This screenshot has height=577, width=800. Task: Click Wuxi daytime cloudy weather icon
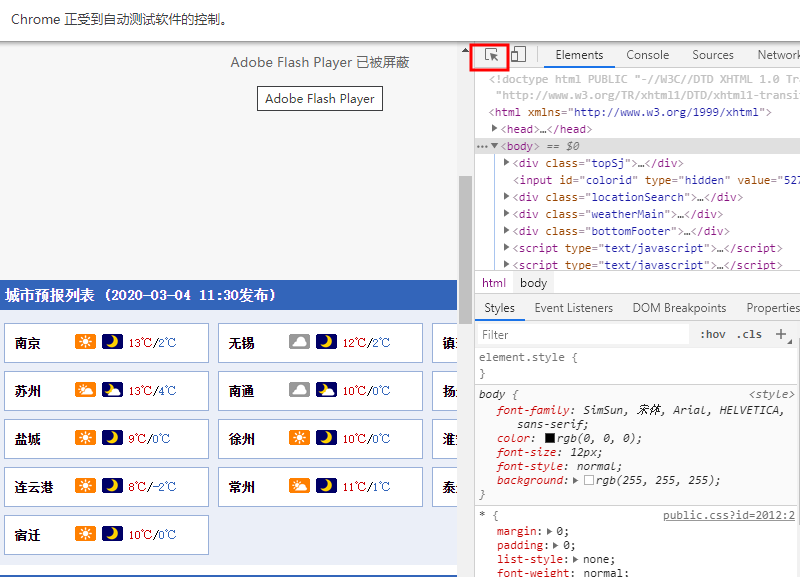pos(299,341)
